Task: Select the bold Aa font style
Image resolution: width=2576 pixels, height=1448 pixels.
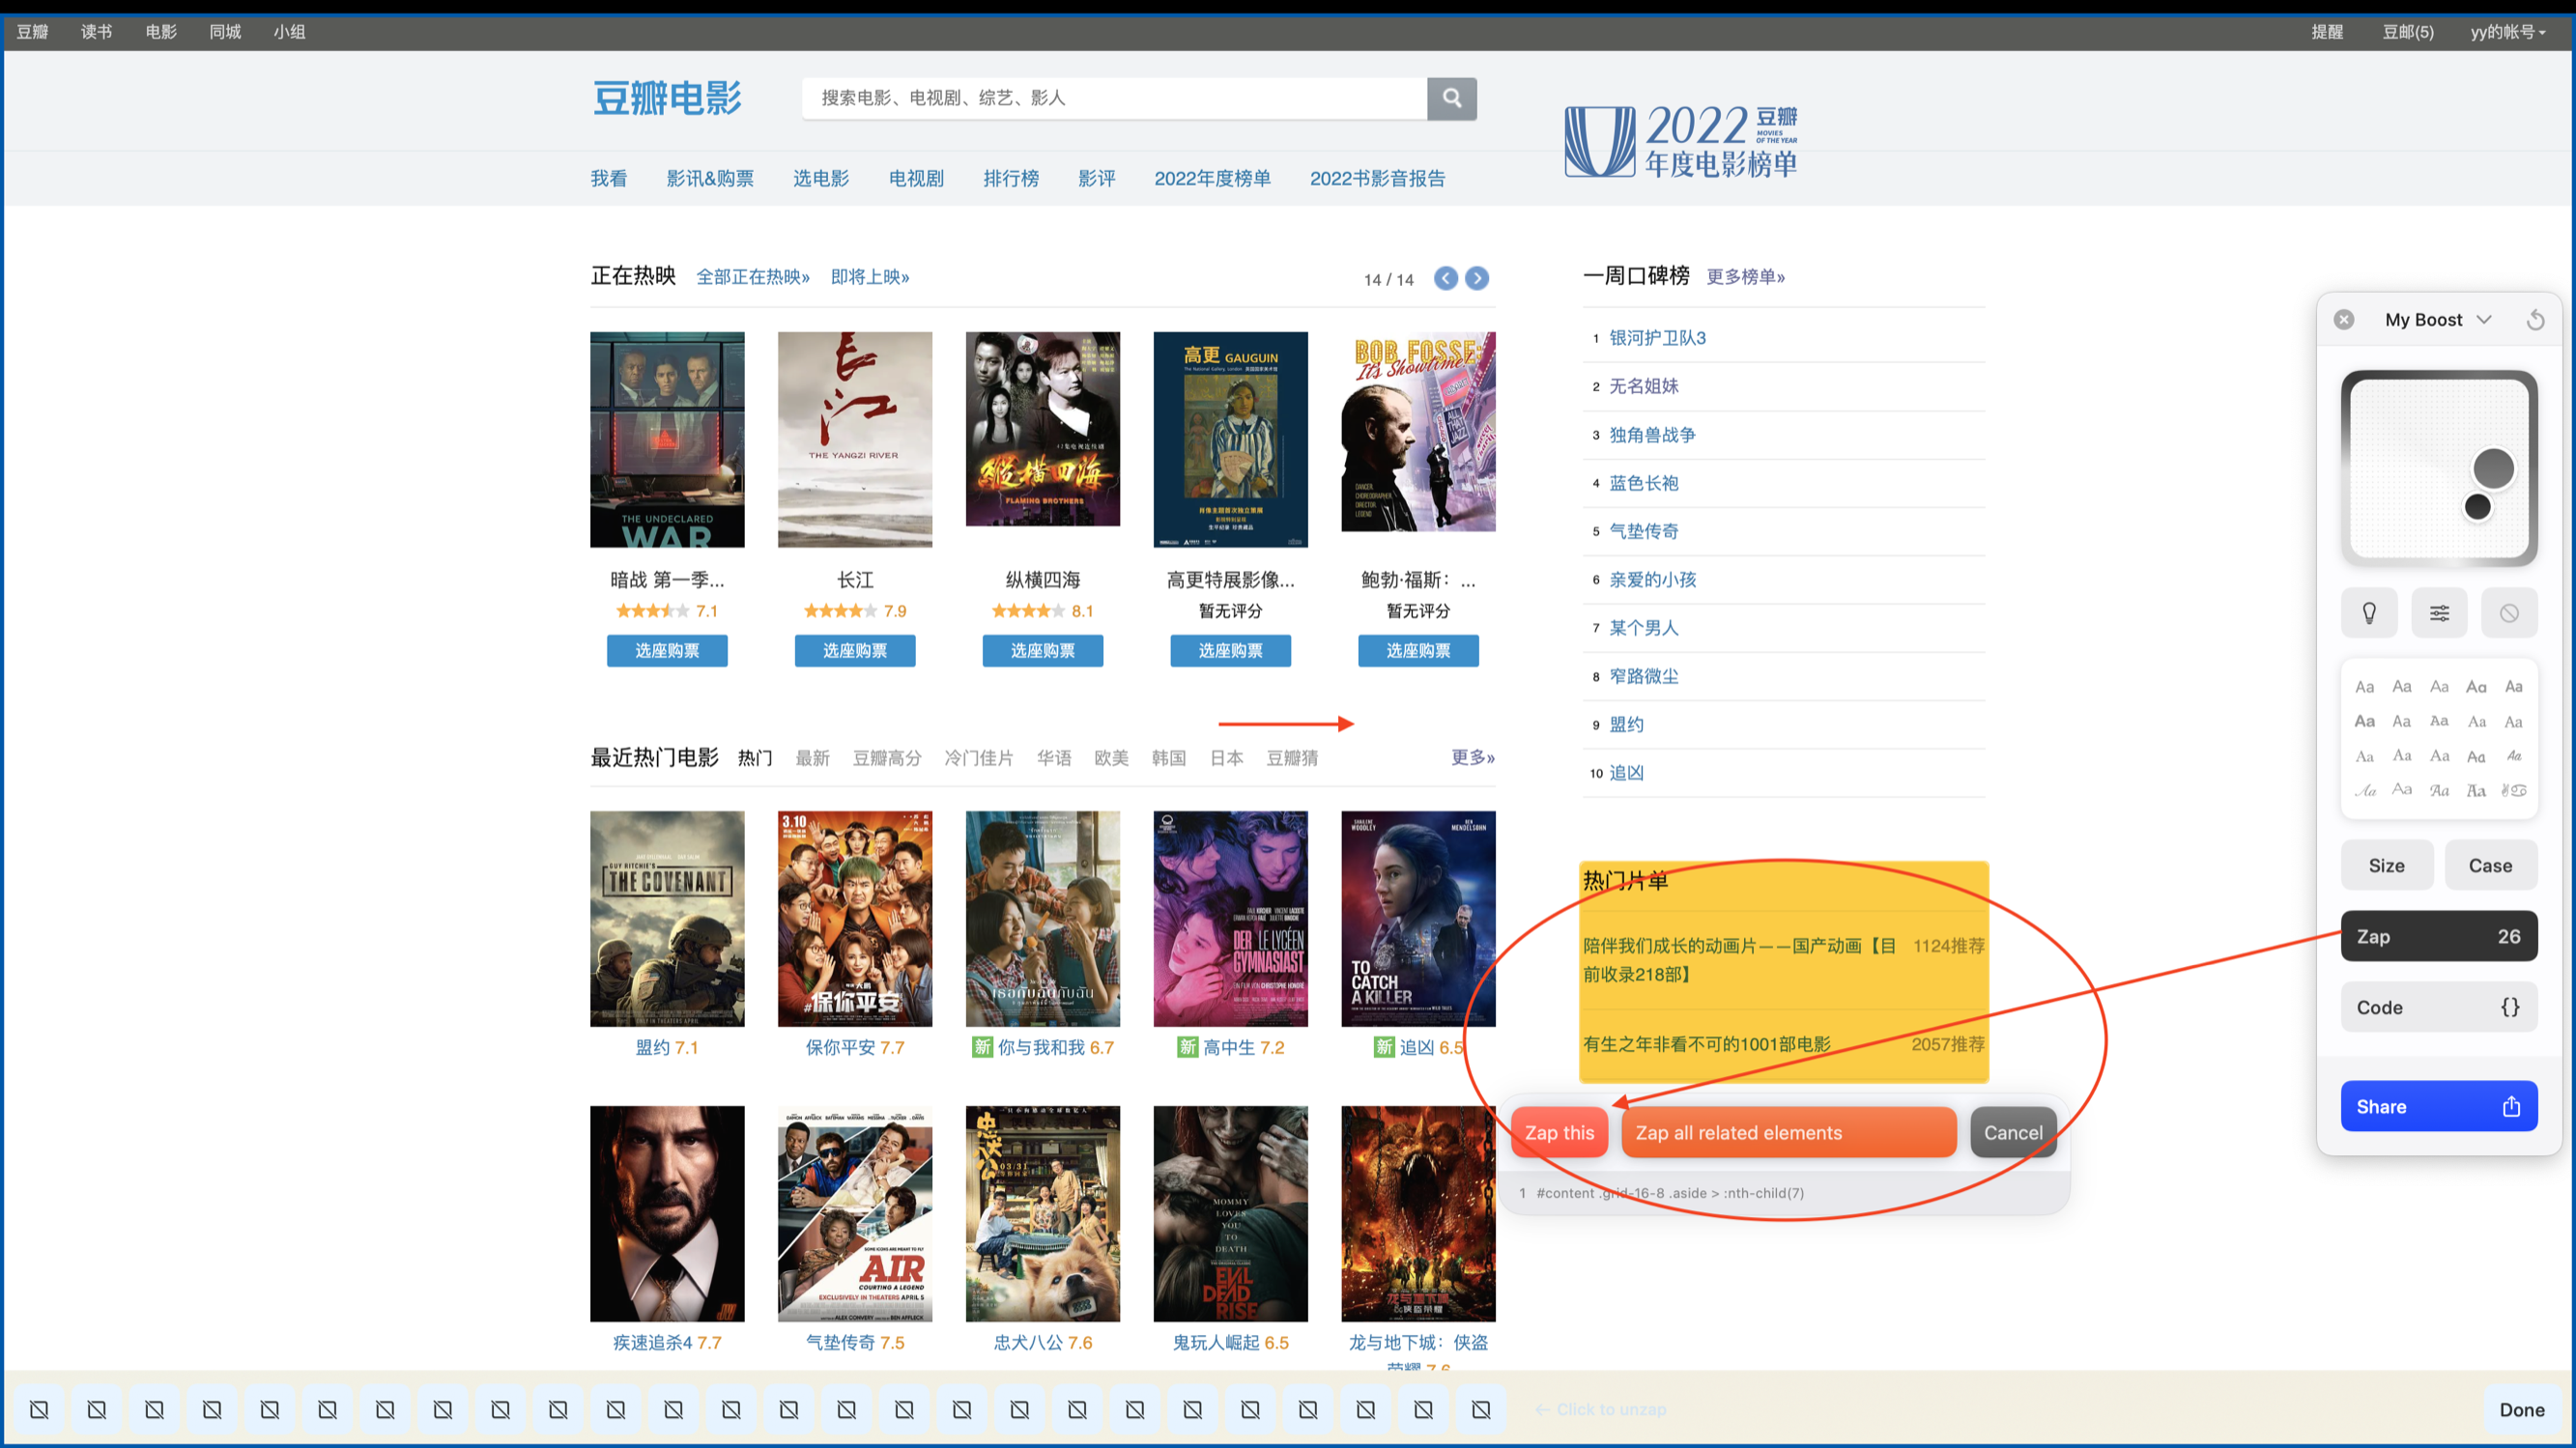Action: pos(2364,721)
